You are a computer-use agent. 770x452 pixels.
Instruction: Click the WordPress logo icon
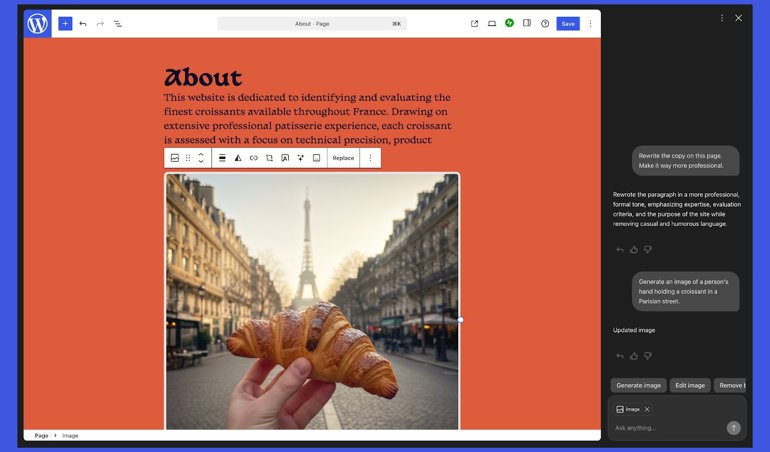tap(37, 24)
